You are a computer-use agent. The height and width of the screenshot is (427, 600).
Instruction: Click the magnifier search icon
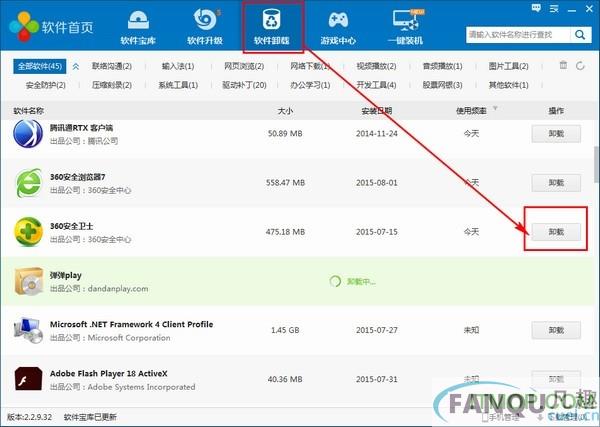pos(580,35)
